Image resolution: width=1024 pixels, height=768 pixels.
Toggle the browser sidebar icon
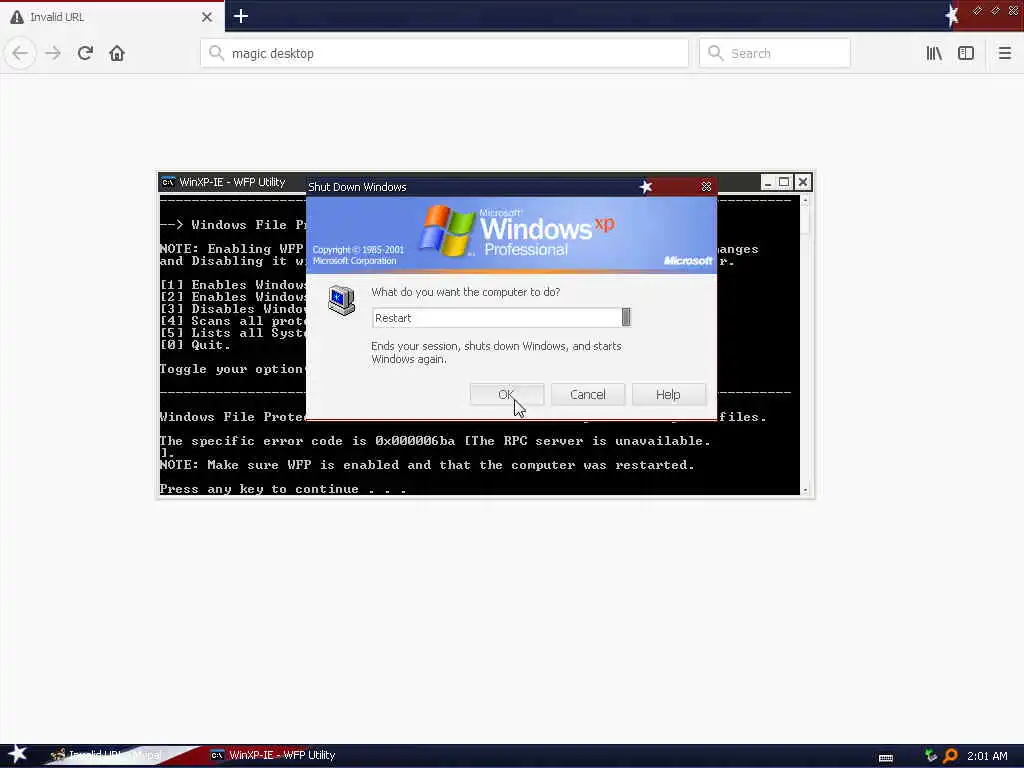pyautogui.click(x=966, y=53)
